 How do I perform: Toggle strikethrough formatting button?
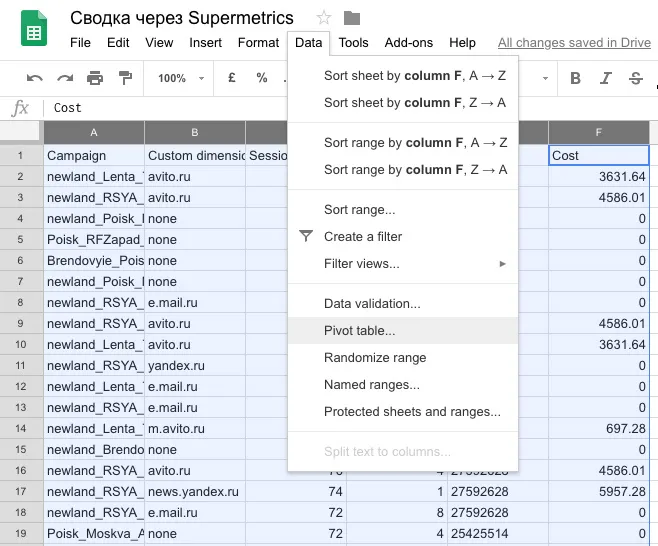[636, 78]
